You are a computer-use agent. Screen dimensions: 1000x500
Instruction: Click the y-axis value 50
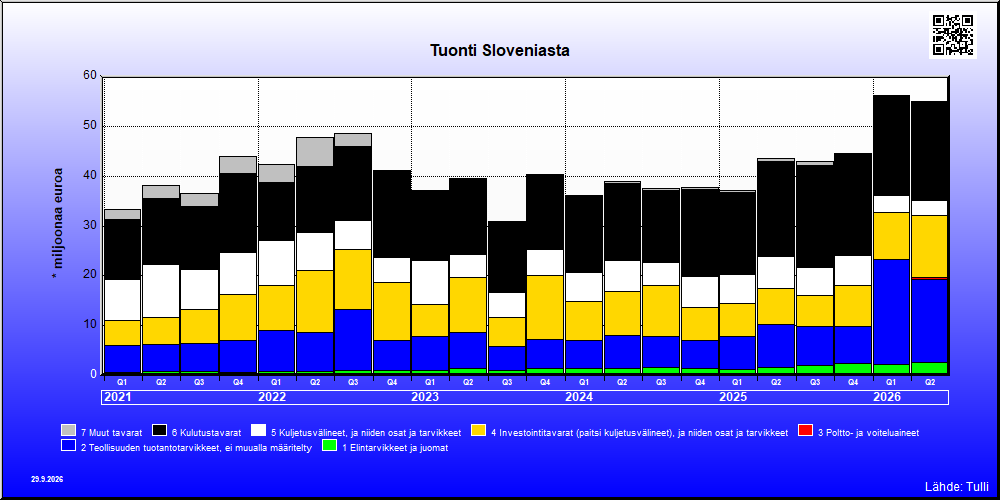pyautogui.click(x=90, y=126)
